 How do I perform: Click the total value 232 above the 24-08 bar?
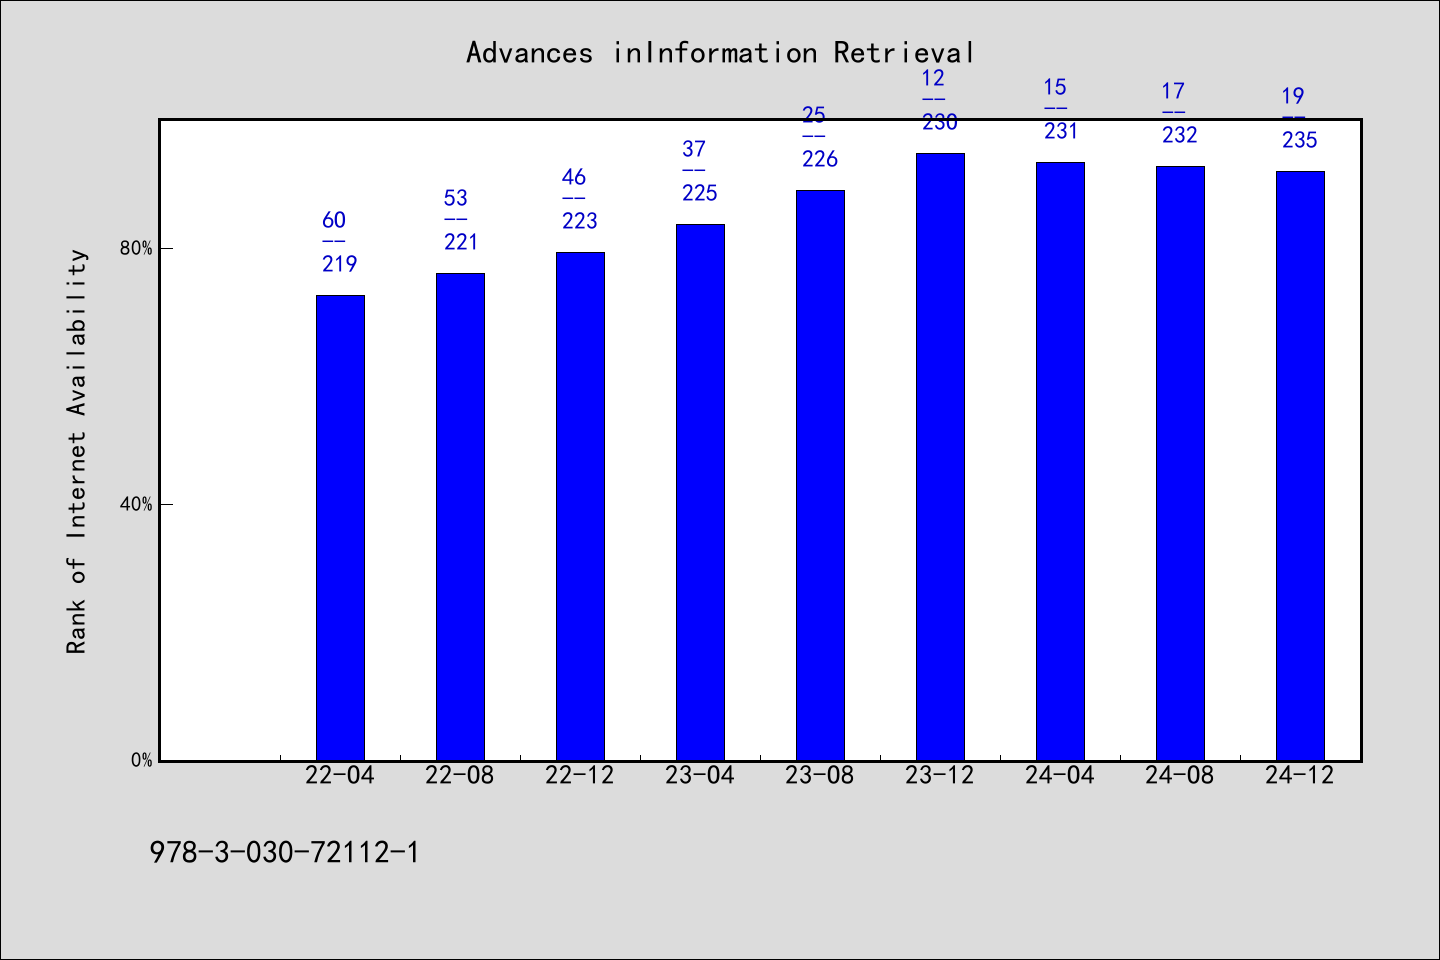coord(1180,136)
